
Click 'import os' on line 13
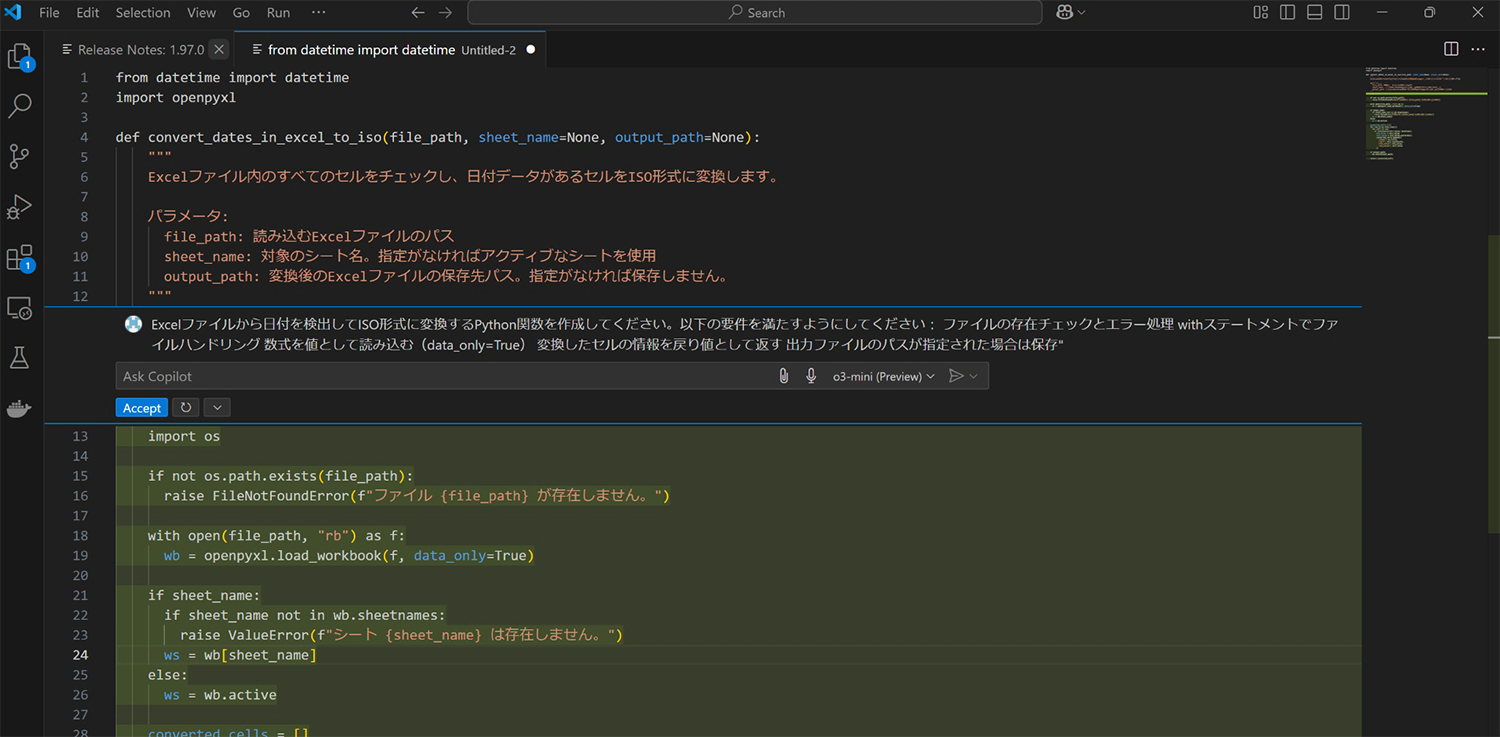point(184,436)
